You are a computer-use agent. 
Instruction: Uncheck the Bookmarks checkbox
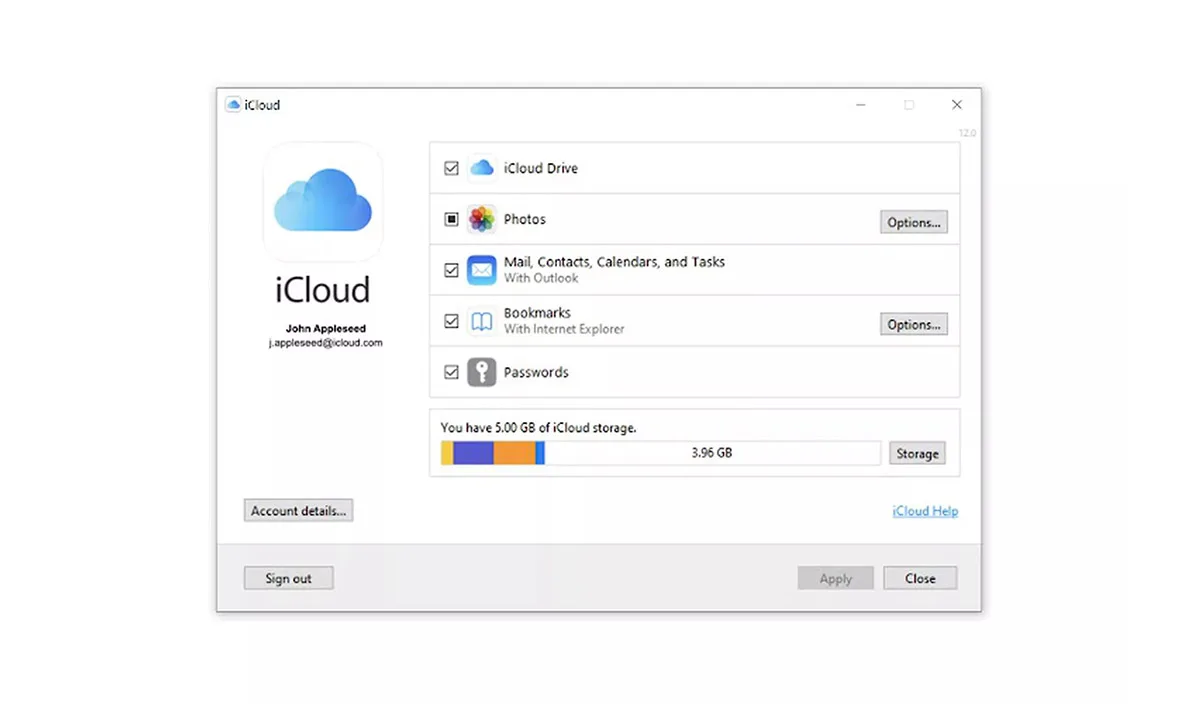[x=451, y=321]
